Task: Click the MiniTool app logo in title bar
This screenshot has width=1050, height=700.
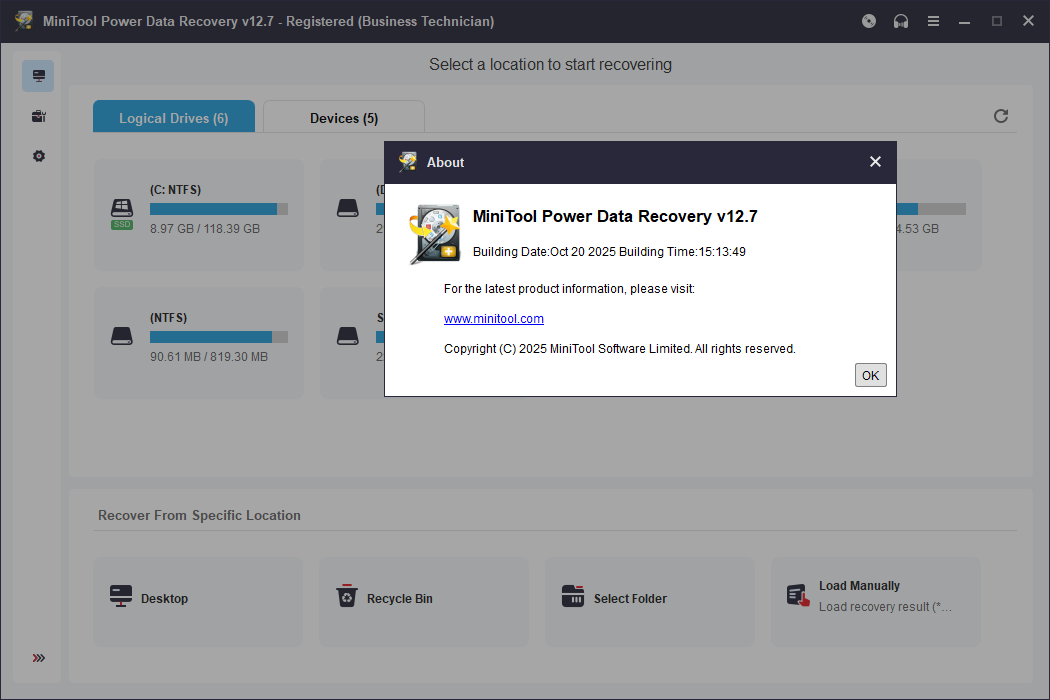Action: coord(24,21)
